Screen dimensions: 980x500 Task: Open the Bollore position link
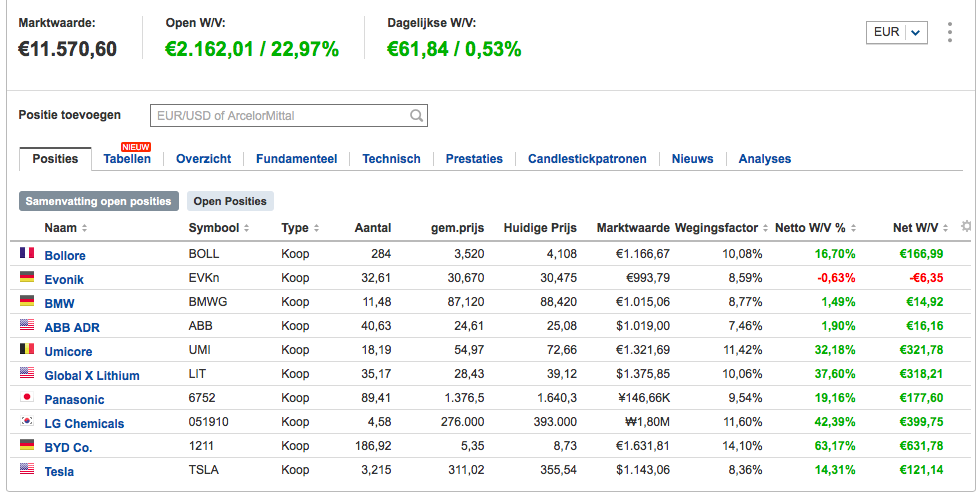65,255
